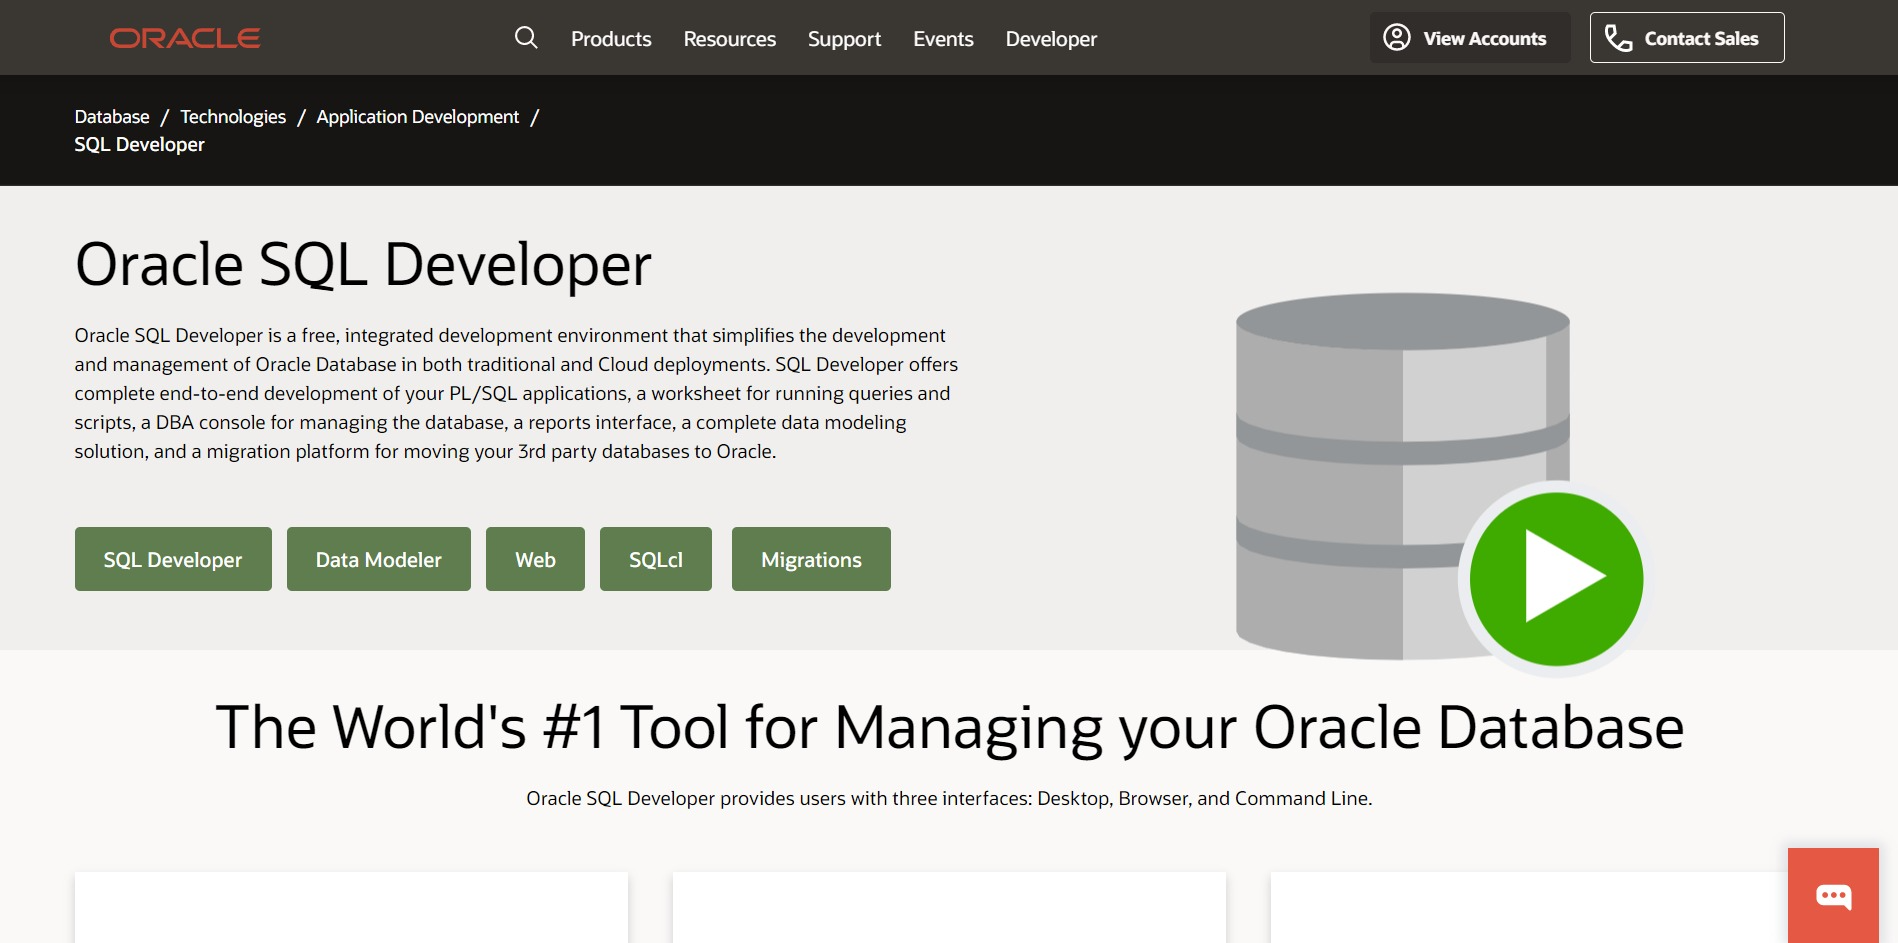Play the SQL Developer video

(x=1556, y=579)
